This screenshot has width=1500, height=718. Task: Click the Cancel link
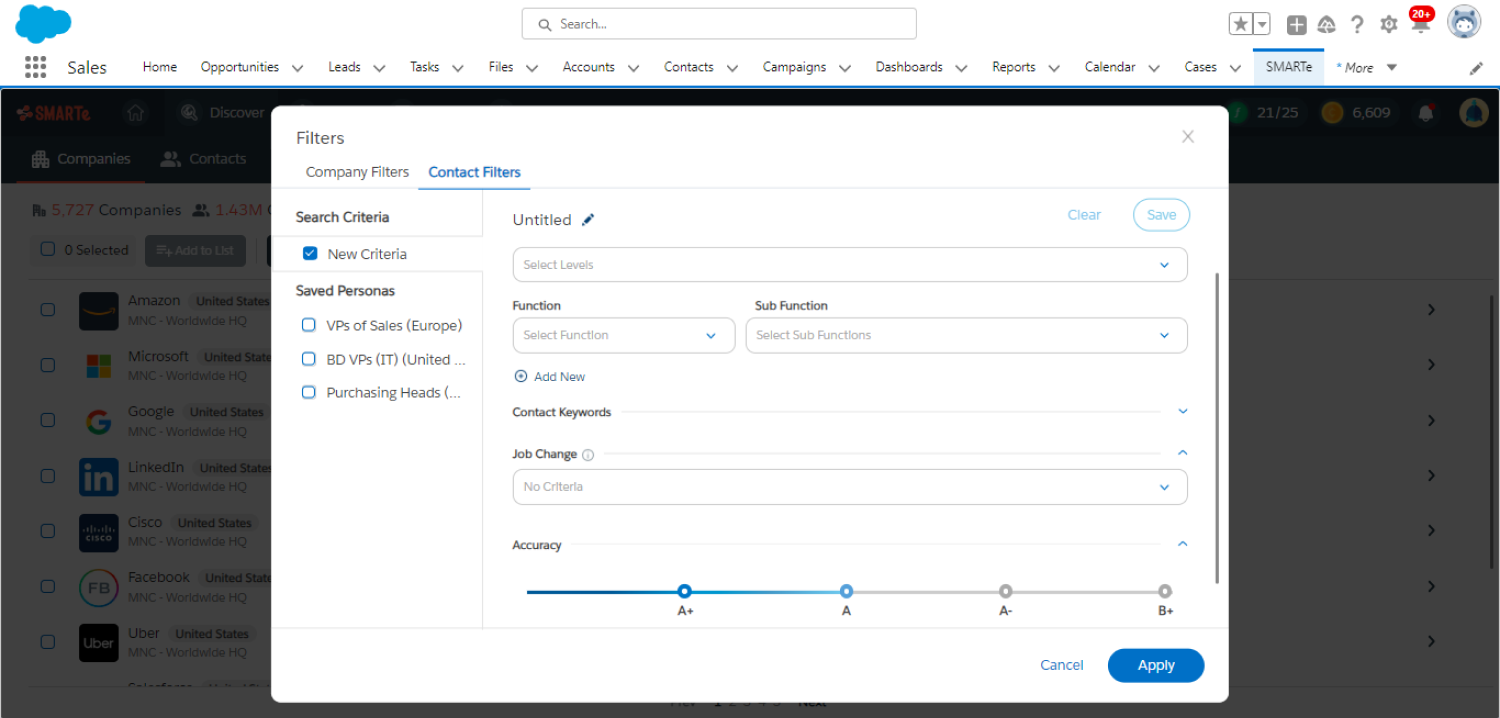pyautogui.click(x=1061, y=665)
